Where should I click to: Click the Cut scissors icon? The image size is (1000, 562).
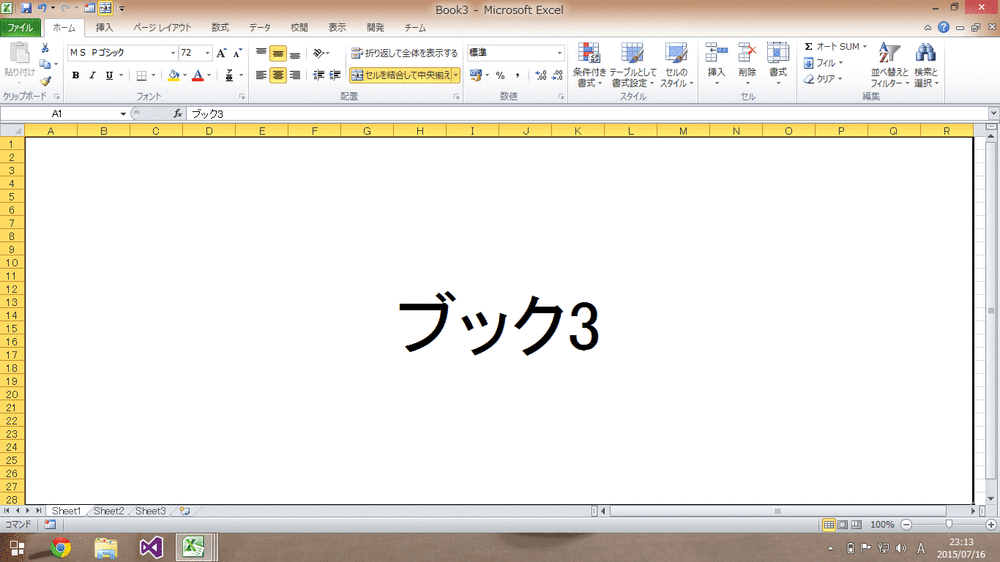pyautogui.click(x=45, y=48)
